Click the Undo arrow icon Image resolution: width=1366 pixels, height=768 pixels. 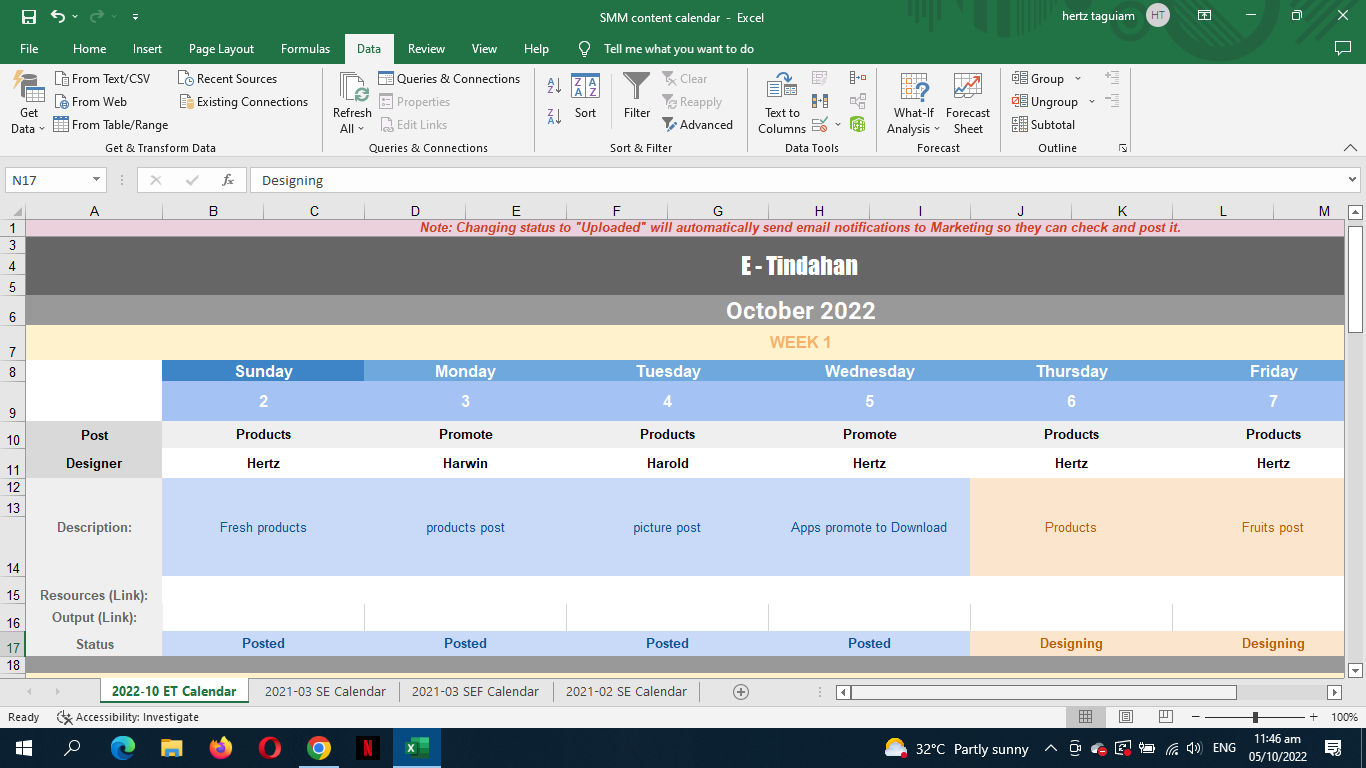click(x=58, y=16)
